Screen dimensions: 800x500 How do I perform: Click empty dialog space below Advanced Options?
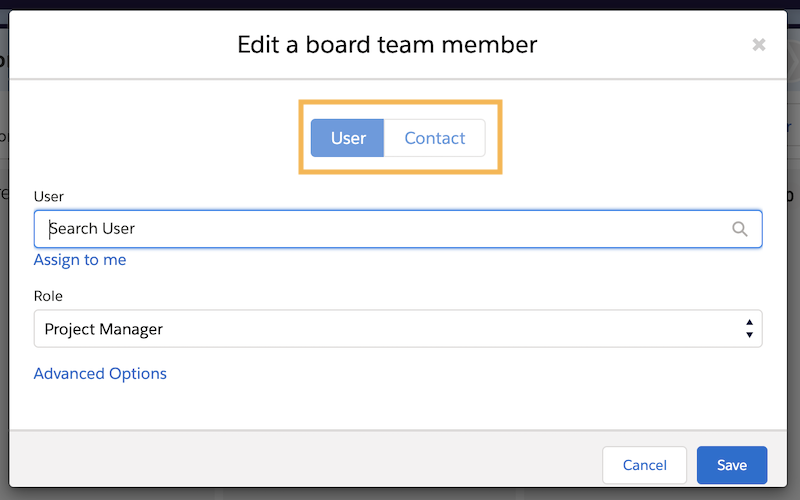pos(398,407)
